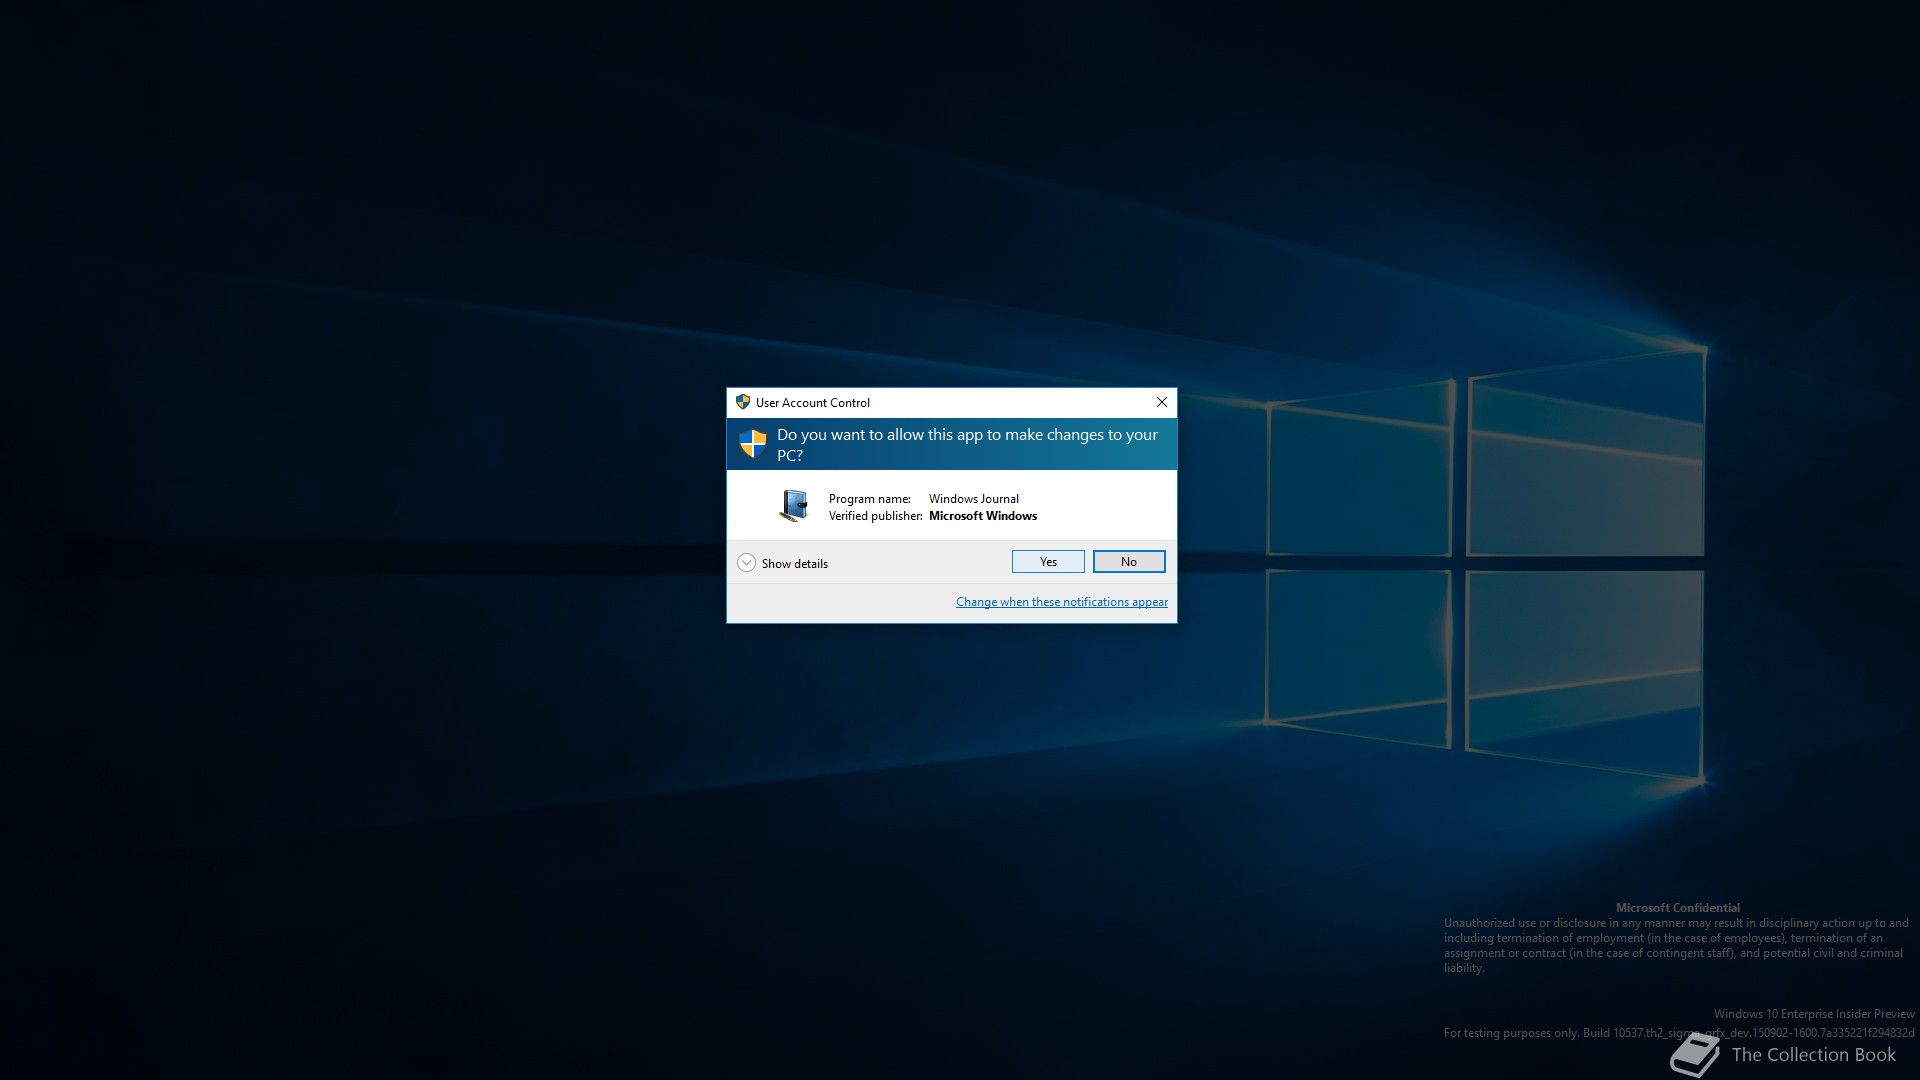This screenshot has height=1080, width=1920.
Task: Click the 'Windows Journal' program name text
Action: [974, 499]
